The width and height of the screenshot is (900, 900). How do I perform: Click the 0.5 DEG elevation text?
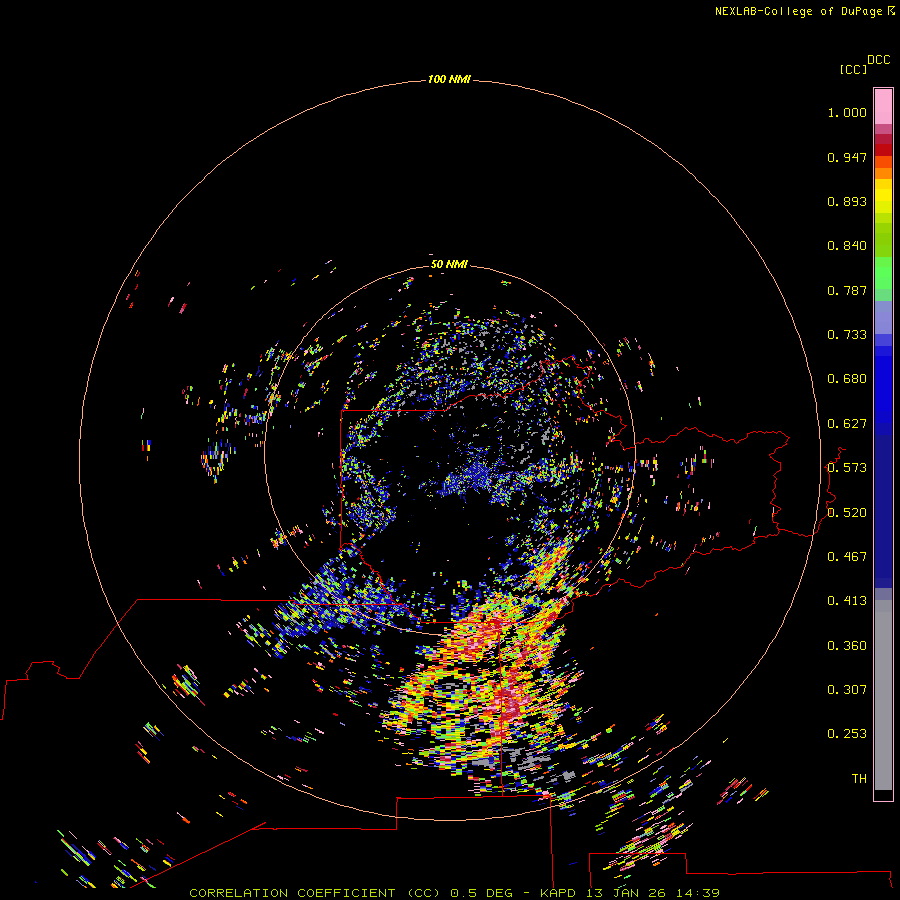(480, 893)
